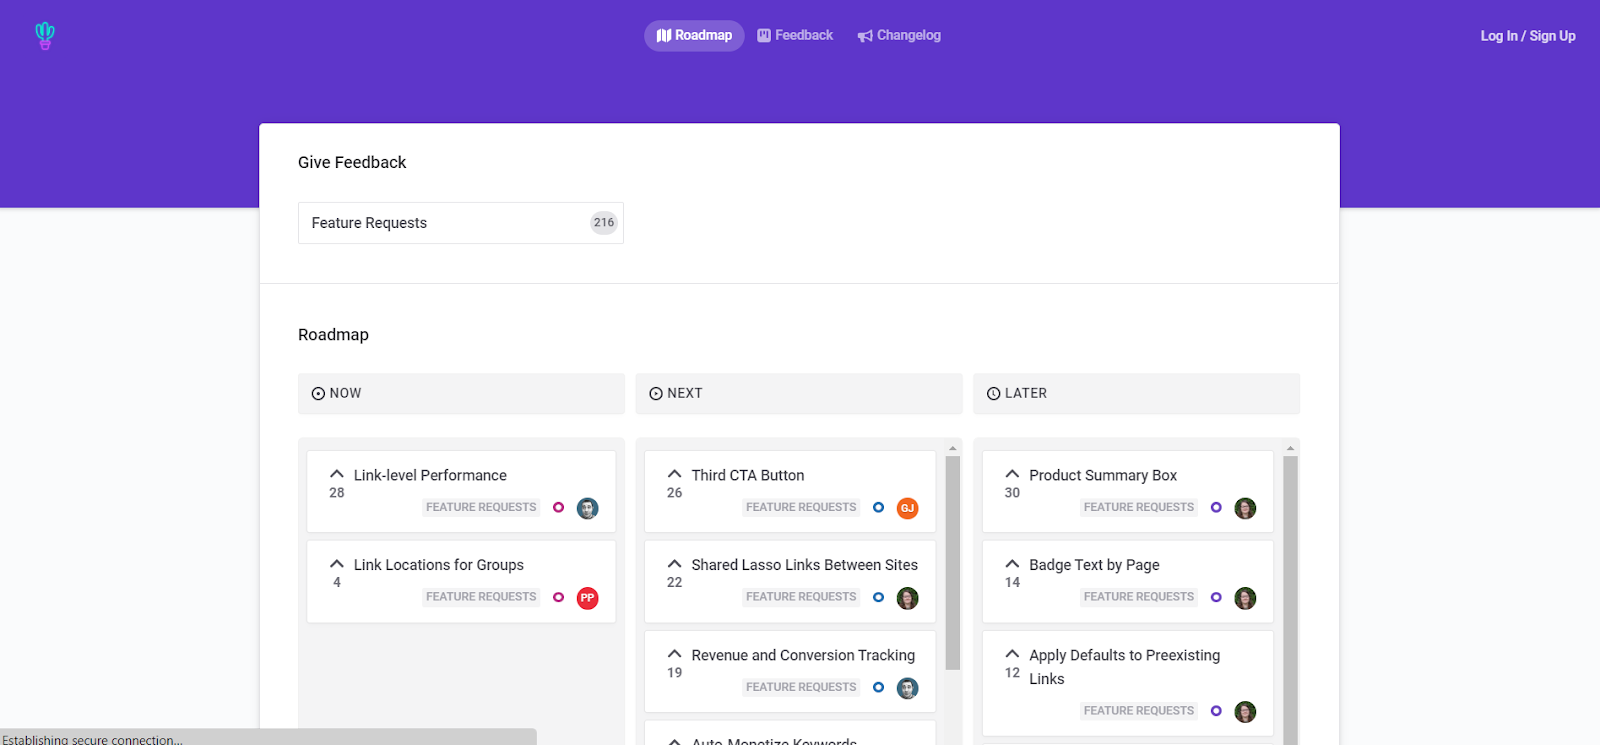Screen dimensions: 1600x745
Task: Click Feature Requests tag on Product Summary Box
Action: 1139,508
